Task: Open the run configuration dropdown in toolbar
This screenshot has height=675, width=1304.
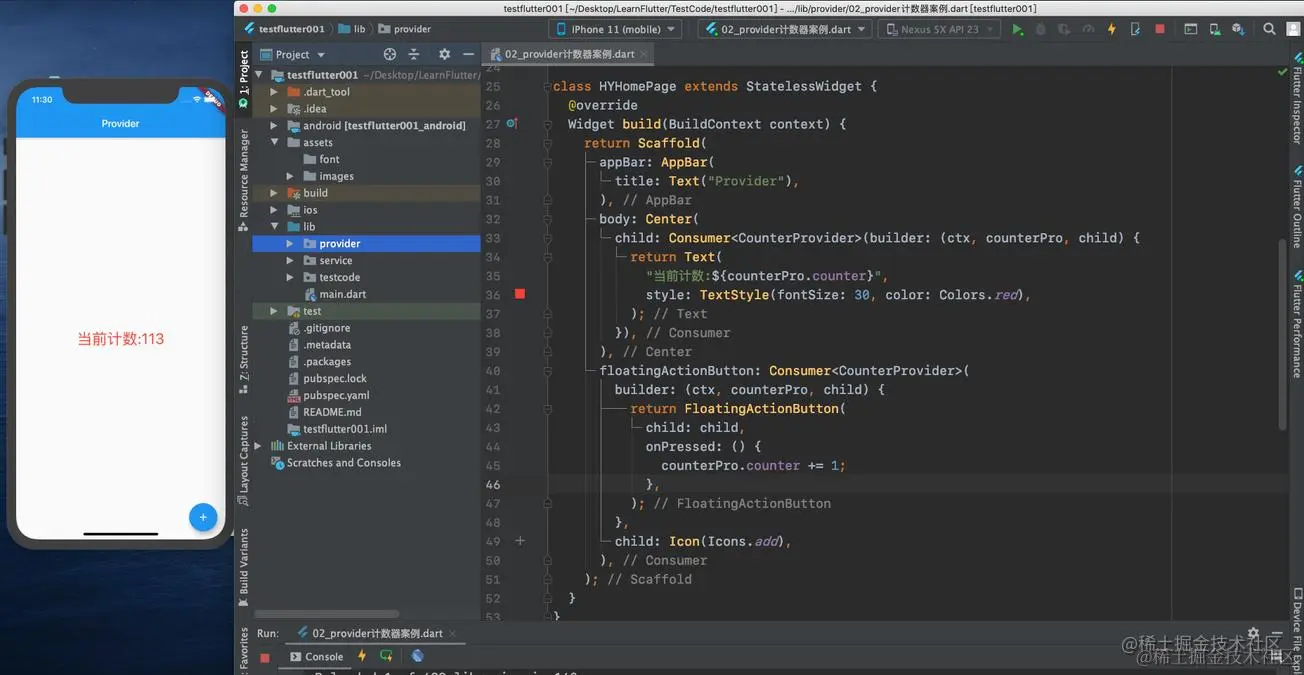Action: [785, 29]
